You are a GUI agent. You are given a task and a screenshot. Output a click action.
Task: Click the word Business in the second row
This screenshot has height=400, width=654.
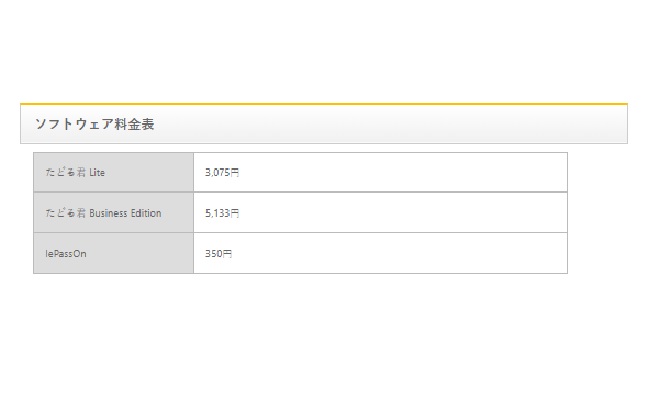tap(110, 213)
